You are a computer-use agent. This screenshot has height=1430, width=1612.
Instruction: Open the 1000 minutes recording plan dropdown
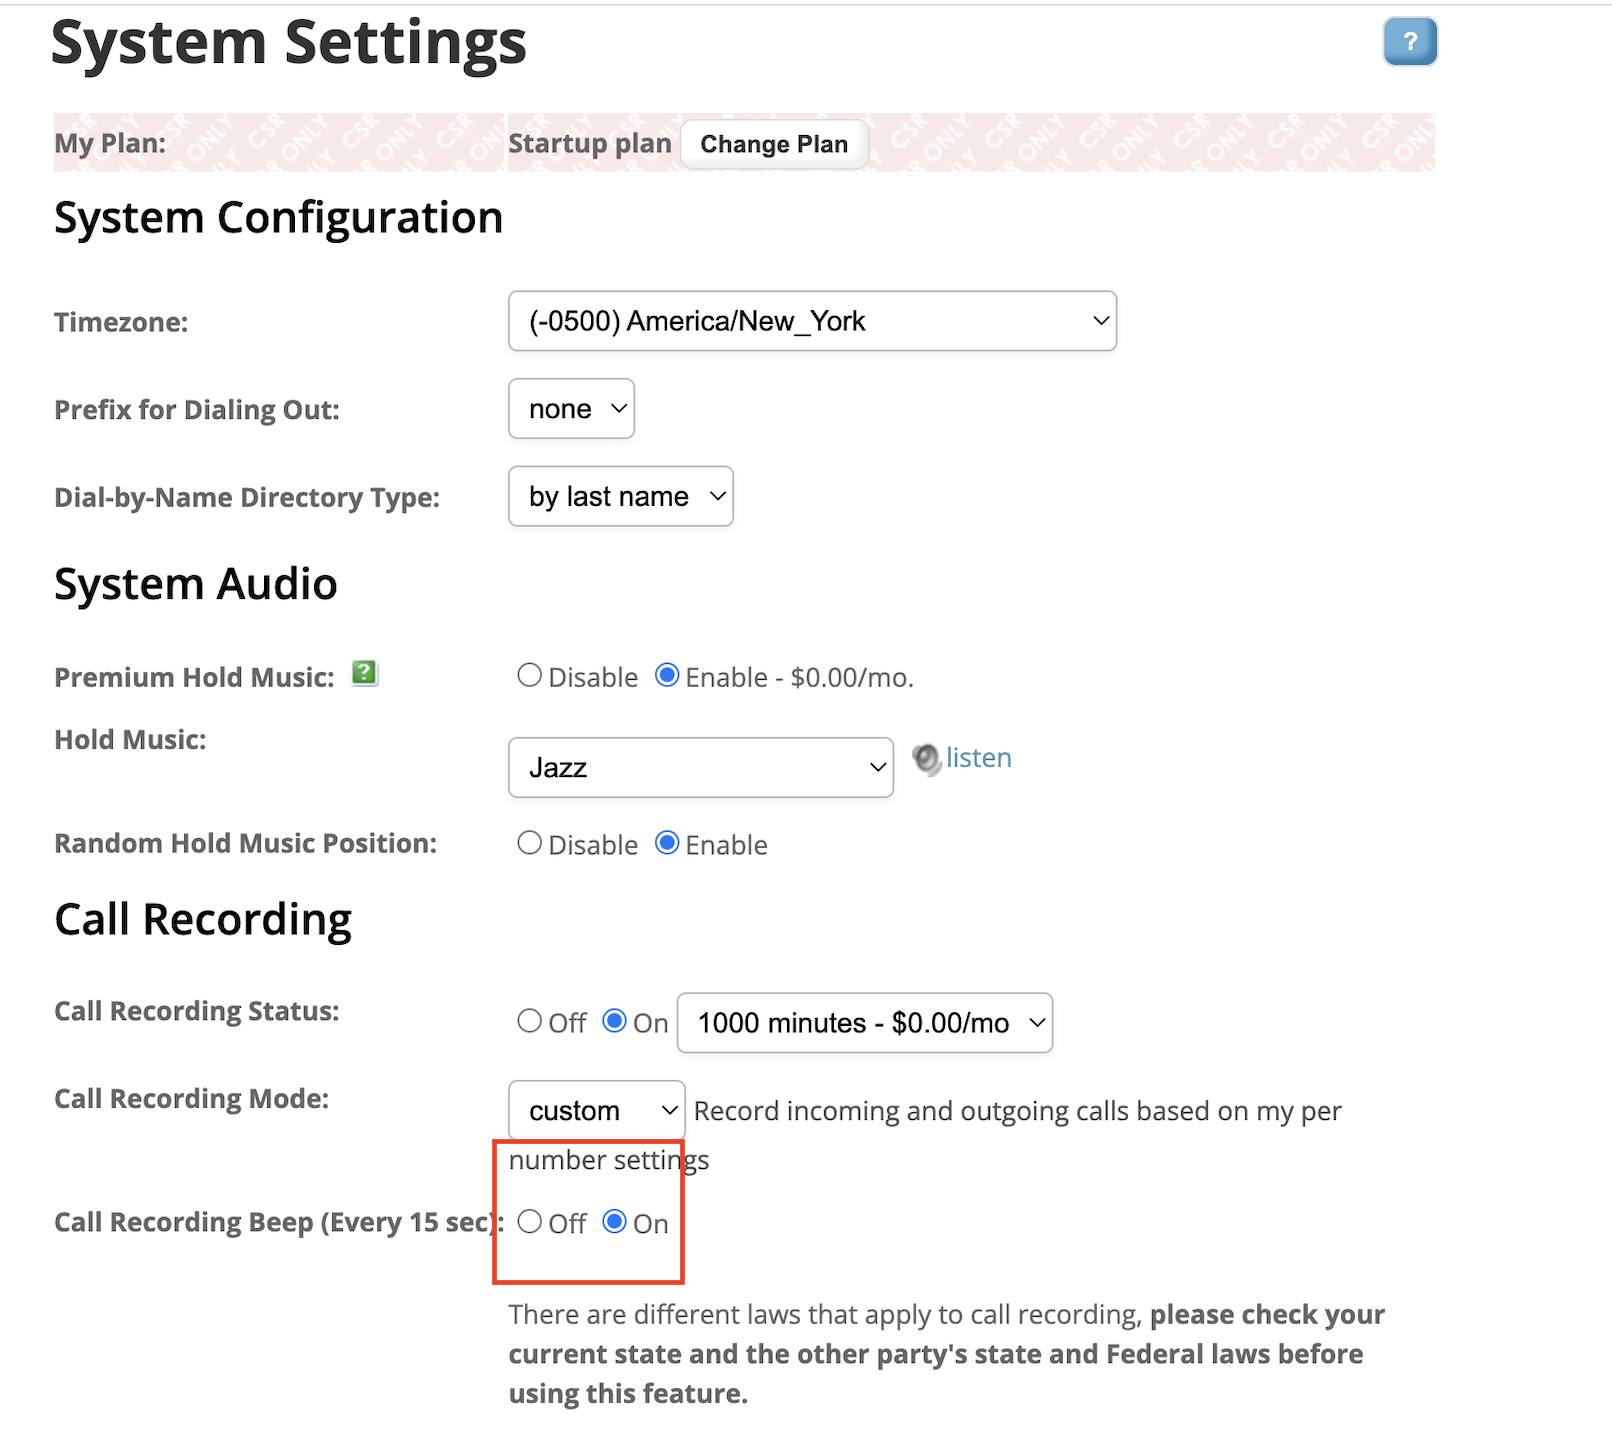coord(864,1022)
